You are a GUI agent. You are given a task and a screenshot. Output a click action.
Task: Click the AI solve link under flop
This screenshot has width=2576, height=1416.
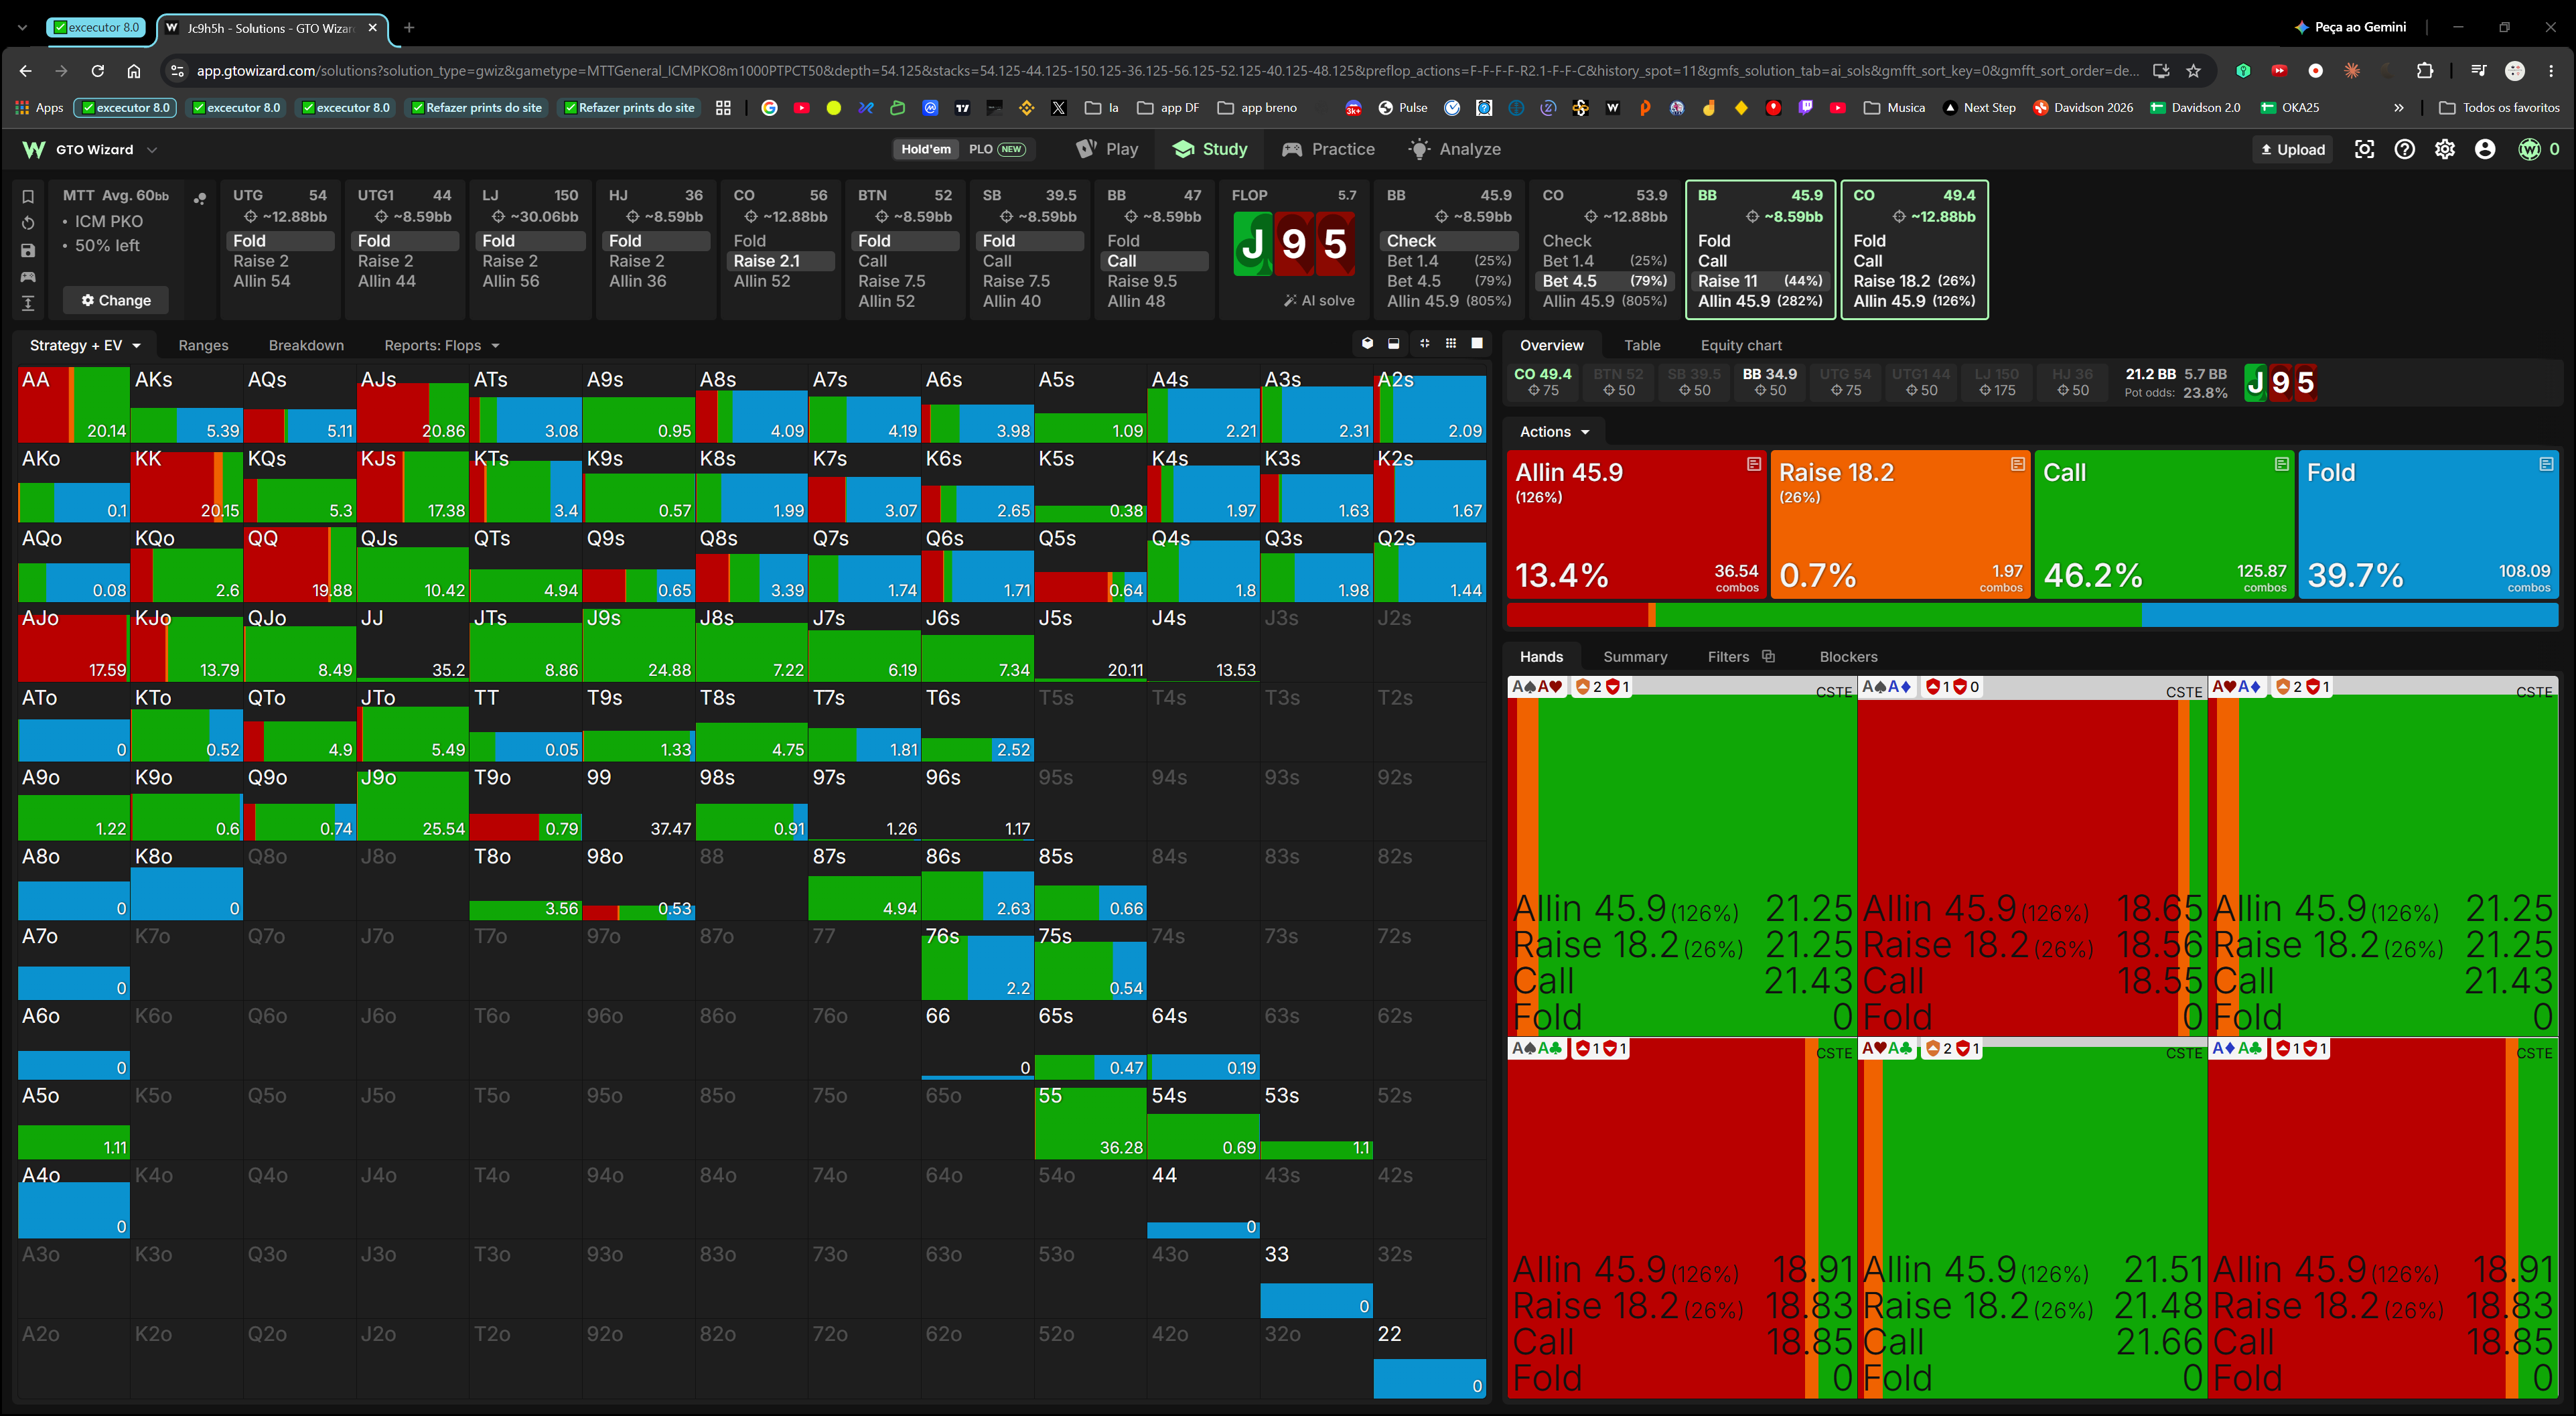point(1319,300)
